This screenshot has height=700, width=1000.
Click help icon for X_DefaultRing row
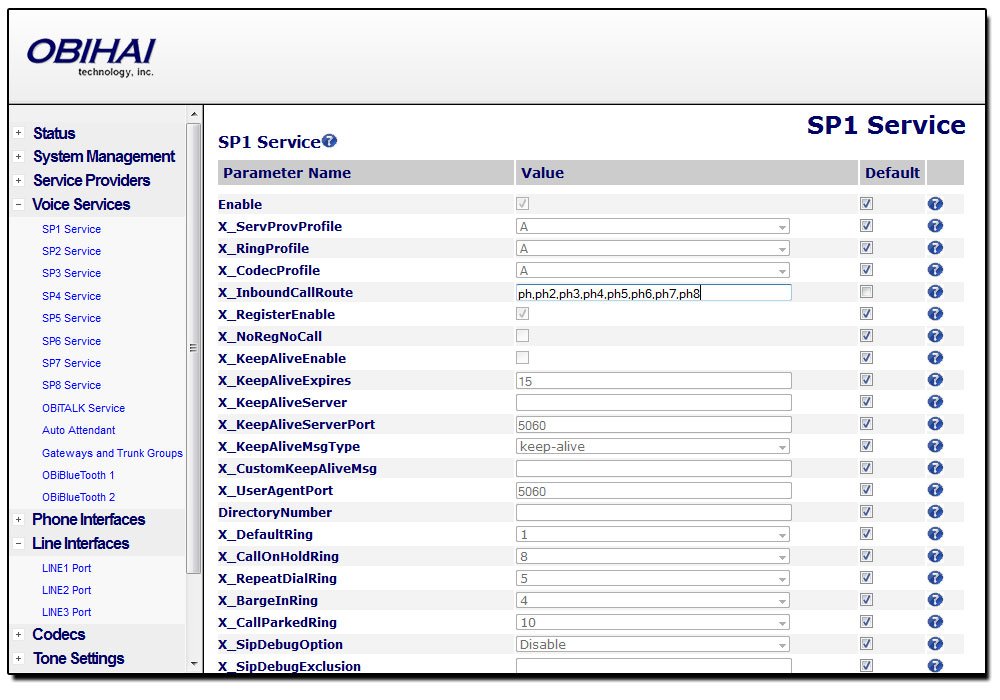pyautogui.click(x=935, y=534)
